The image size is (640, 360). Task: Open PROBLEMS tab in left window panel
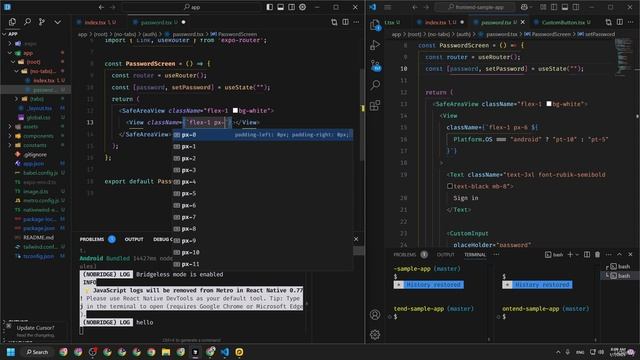pos(92,239)
